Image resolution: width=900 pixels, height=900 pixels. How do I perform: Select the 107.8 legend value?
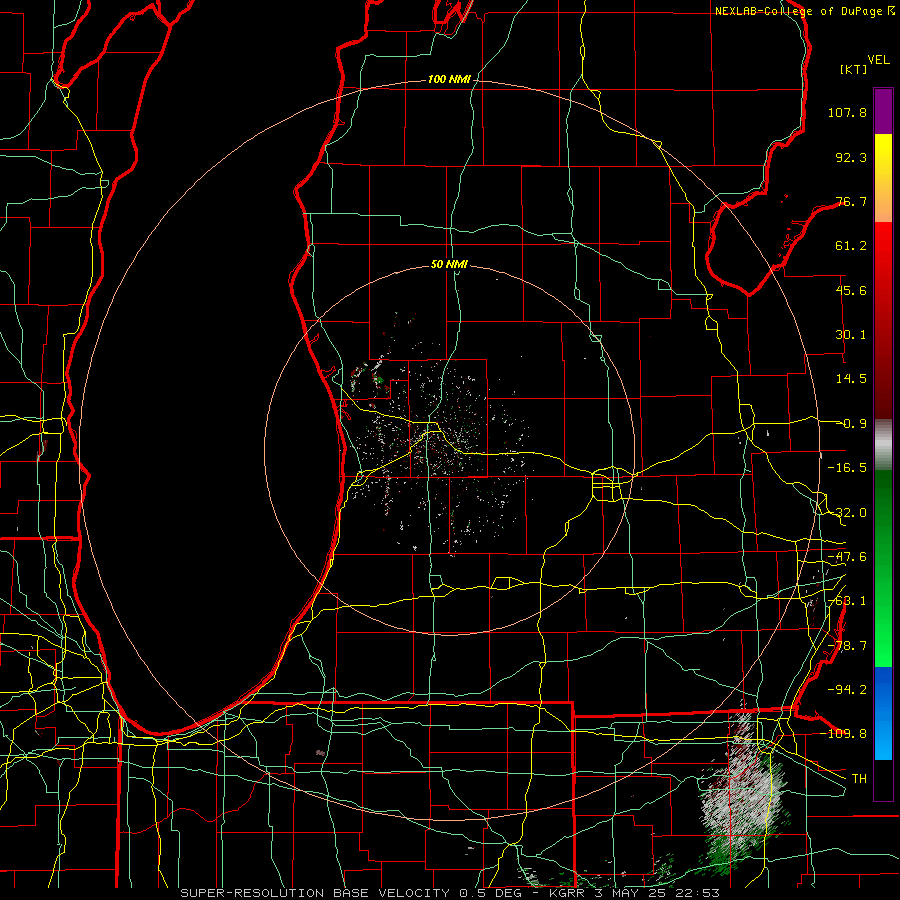click(x=847, y=112)
